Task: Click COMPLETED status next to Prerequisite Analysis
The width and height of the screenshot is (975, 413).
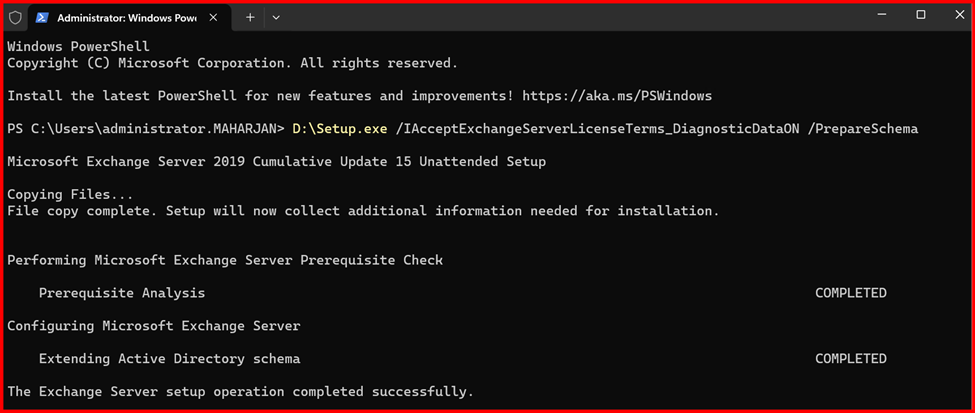Action: [x=850, y=293]
